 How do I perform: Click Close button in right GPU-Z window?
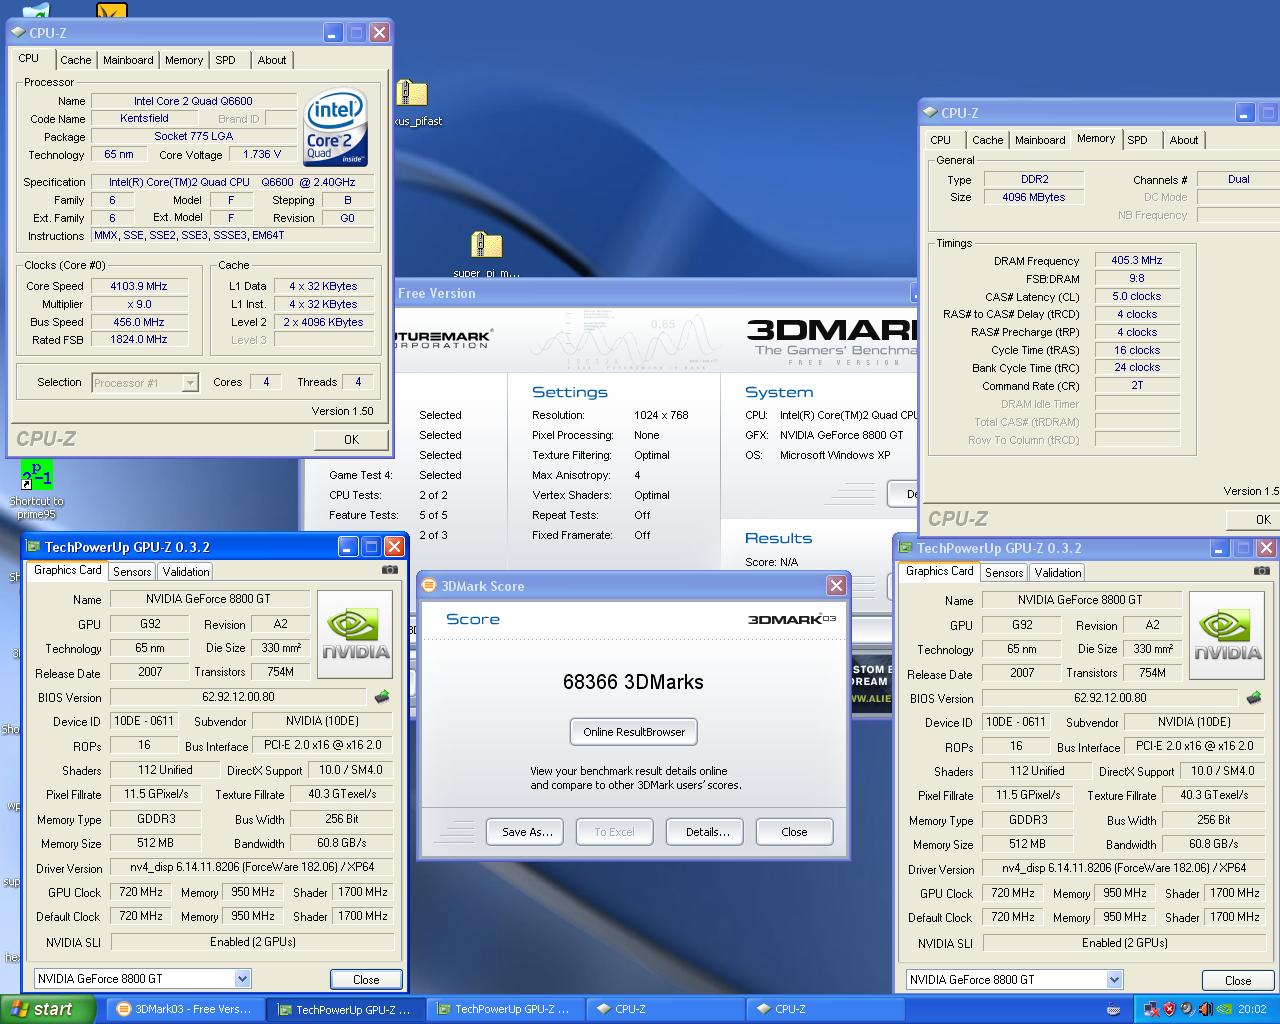[1238, 981]
